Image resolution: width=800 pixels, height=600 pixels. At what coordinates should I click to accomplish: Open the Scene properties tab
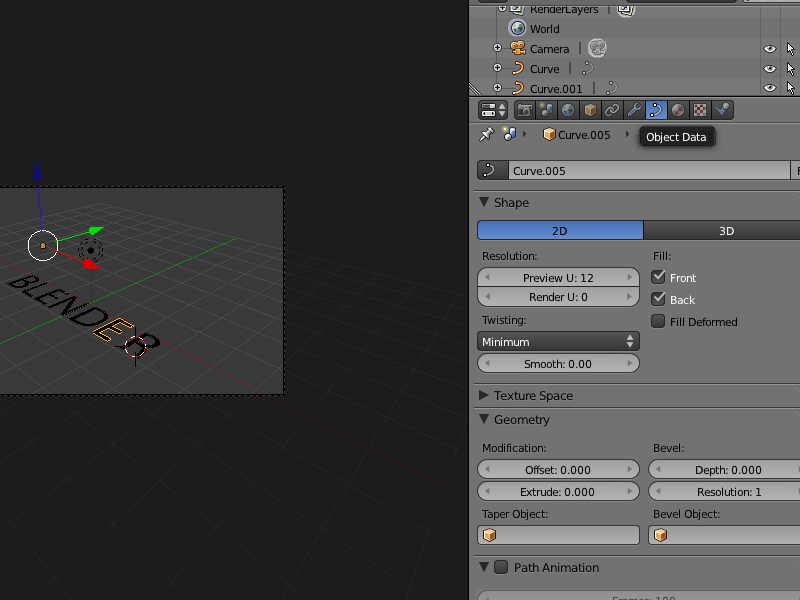point(546,110)
